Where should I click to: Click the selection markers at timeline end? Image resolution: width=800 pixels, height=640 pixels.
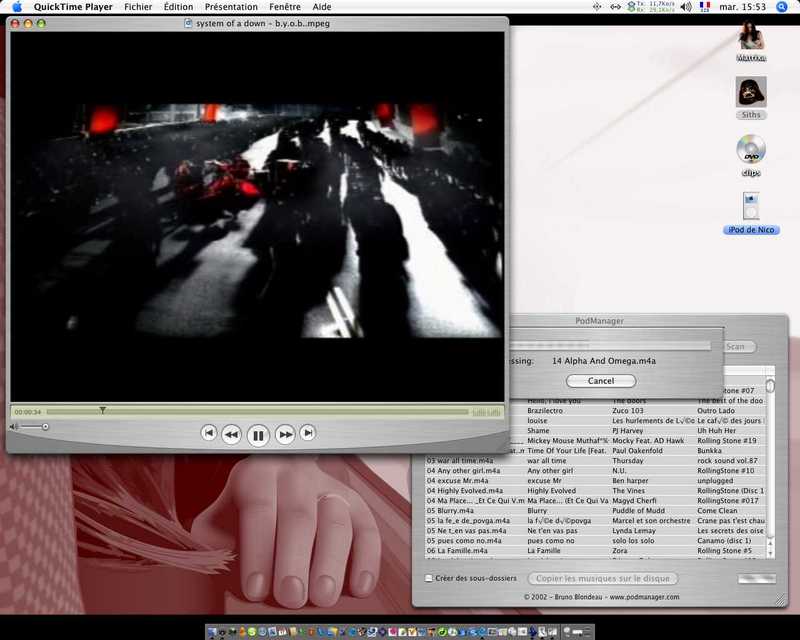click(x=486, y=412)
